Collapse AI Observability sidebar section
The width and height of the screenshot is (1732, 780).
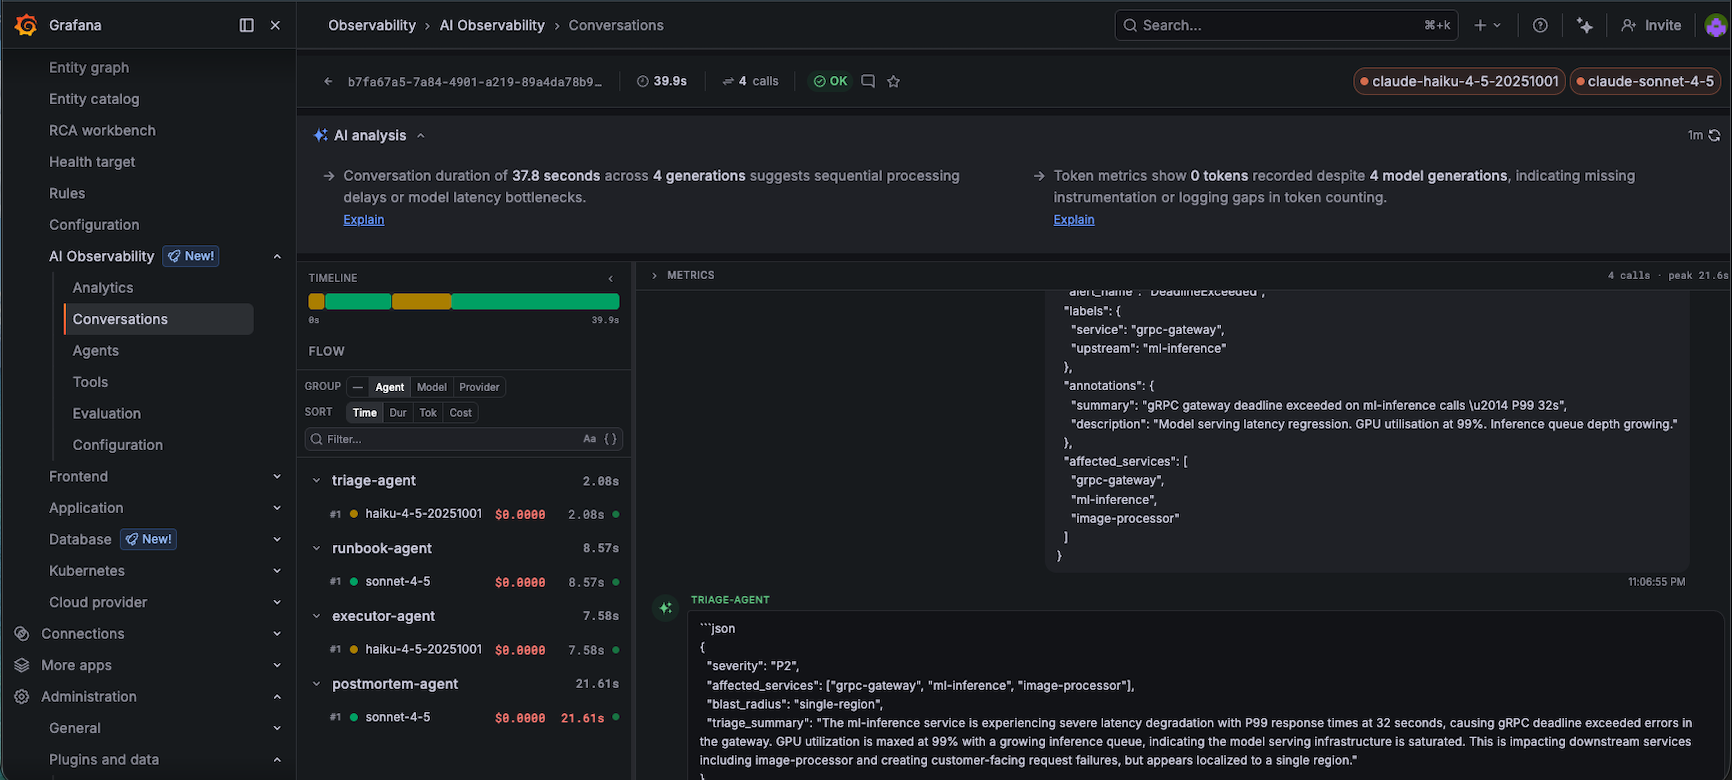click(x=277, y=256)
